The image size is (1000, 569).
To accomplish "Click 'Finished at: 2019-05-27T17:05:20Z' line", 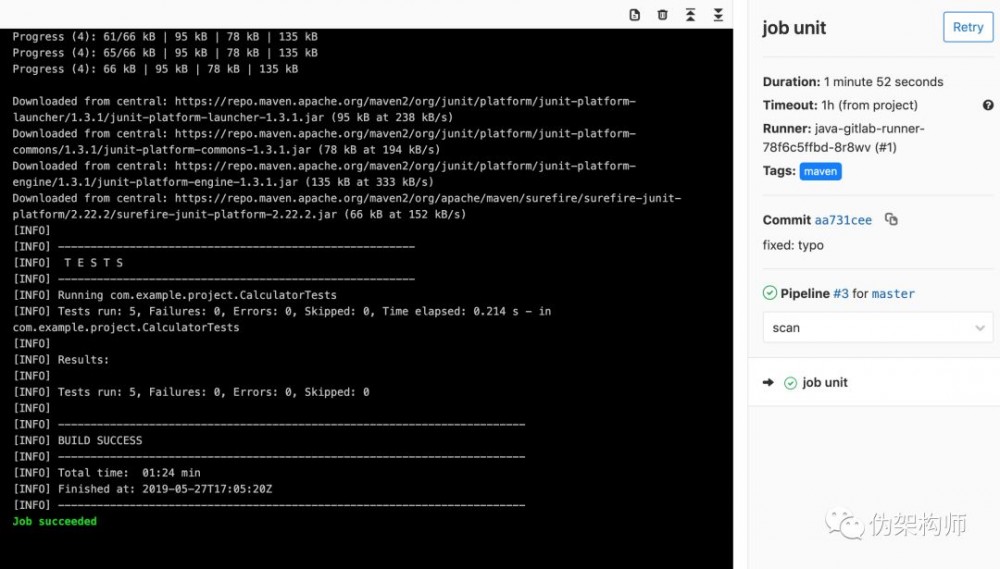I will point(142,489).
